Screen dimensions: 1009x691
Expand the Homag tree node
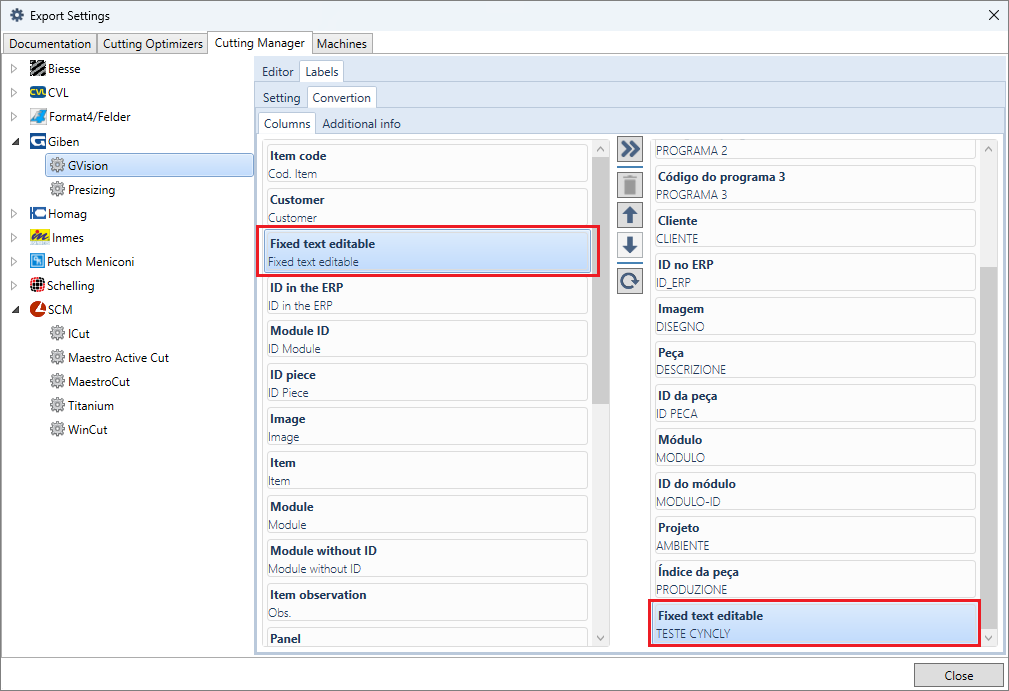click(x=14, y=213)
